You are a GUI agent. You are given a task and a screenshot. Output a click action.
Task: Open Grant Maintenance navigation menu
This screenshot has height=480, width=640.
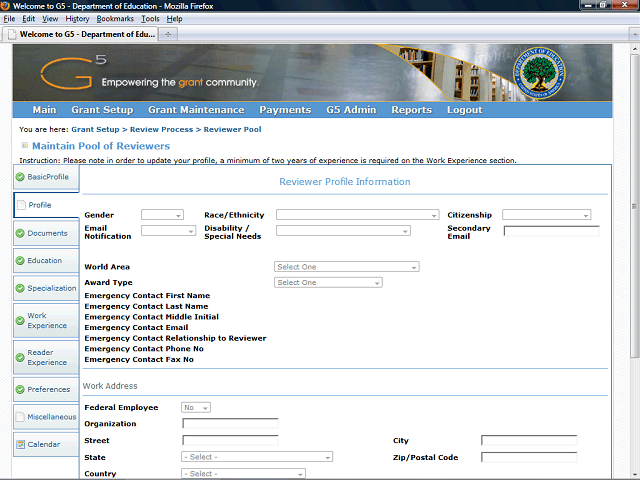[x=196, y=110]
